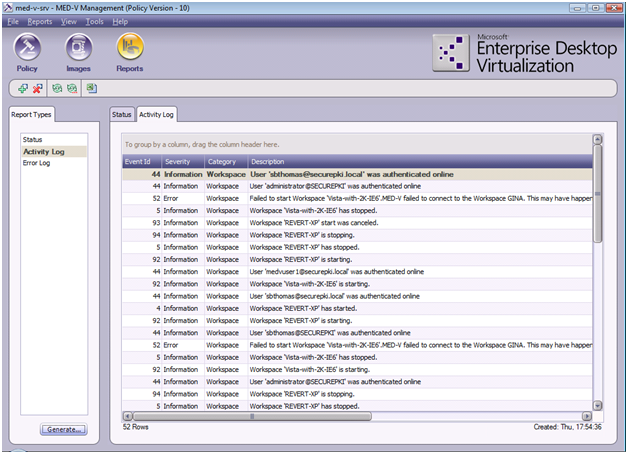Minimize the MED-V Management window
The image size is (628, 454).
578,8
